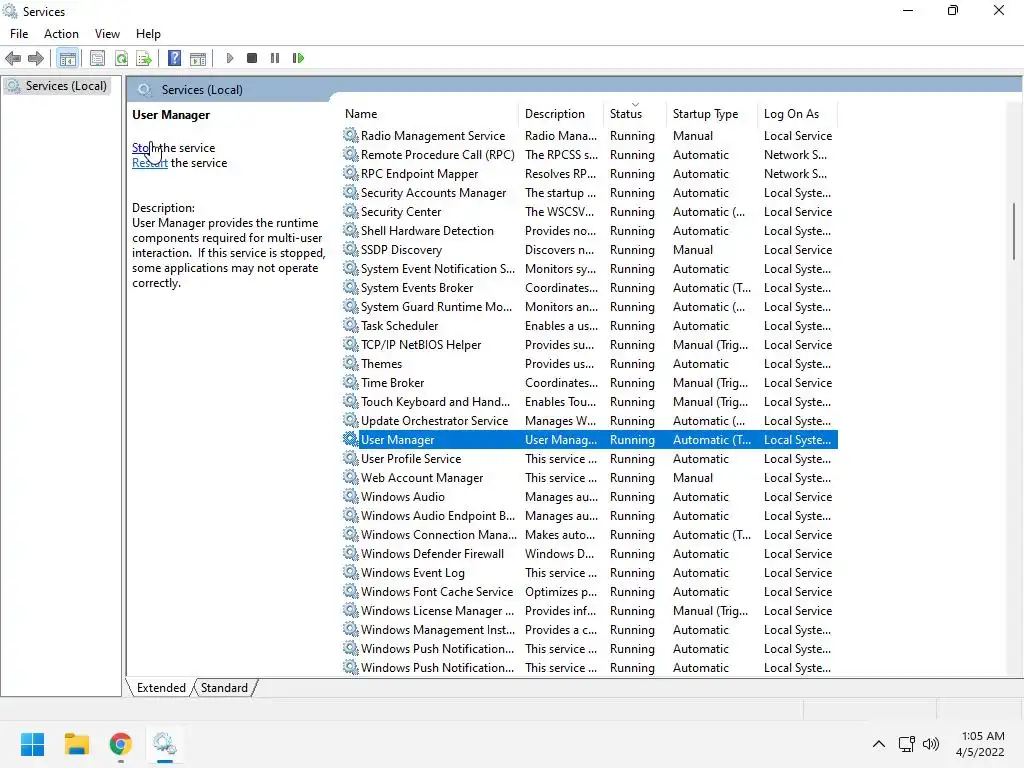Open the View menu
This screenshot has height=768, width=1024.
(x=107, y=34)
